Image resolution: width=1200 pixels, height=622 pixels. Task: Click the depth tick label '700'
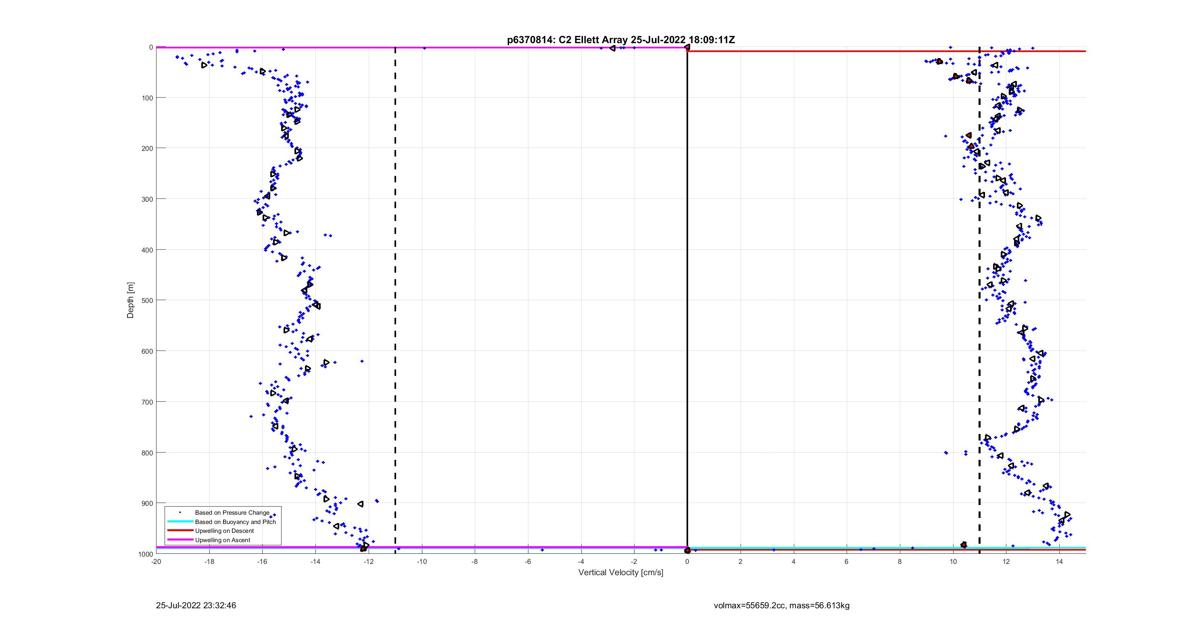tap(146, 402)
